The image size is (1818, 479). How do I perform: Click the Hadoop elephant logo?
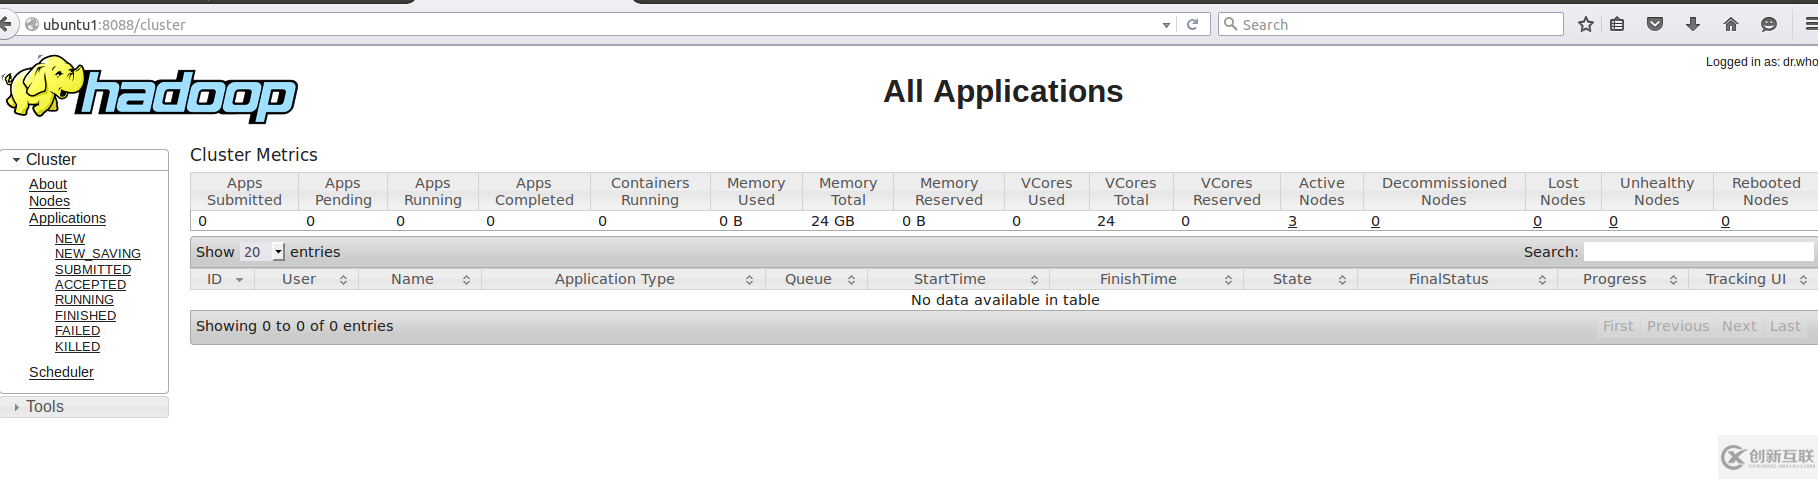tap(150, 90)
